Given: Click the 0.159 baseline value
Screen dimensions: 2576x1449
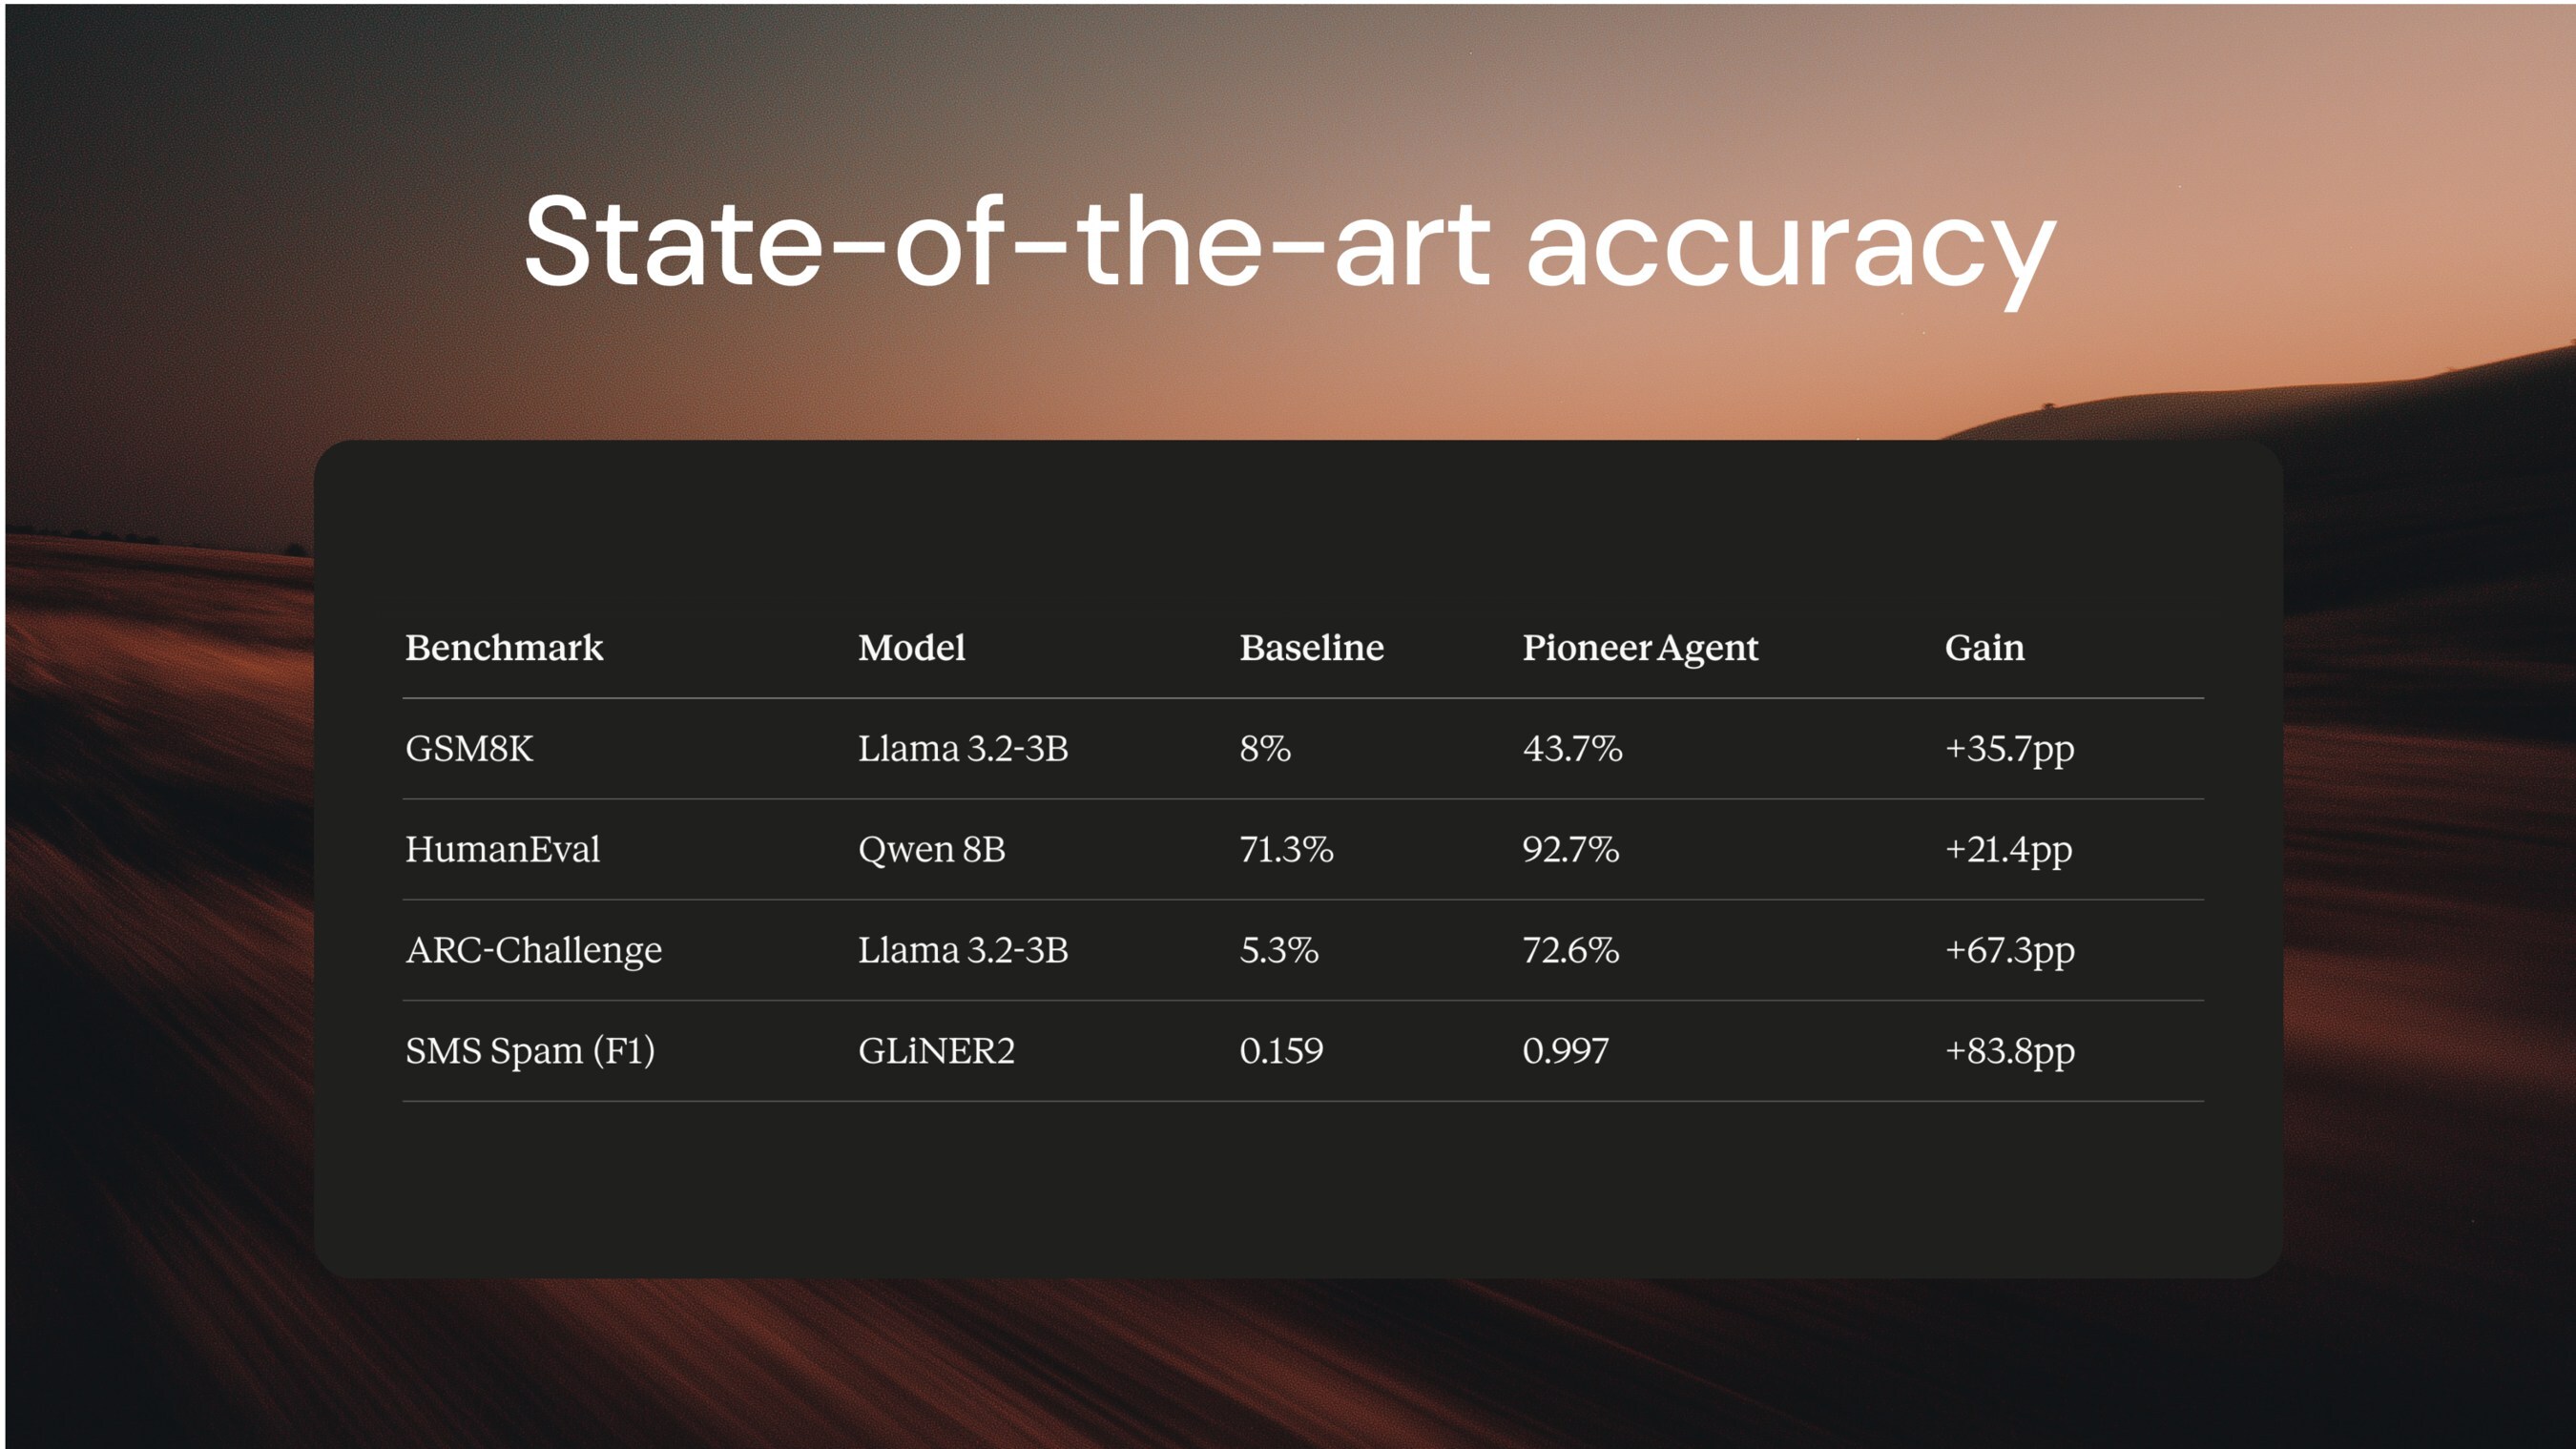Looking at the screenshot, I should tap(1281, 1051).
